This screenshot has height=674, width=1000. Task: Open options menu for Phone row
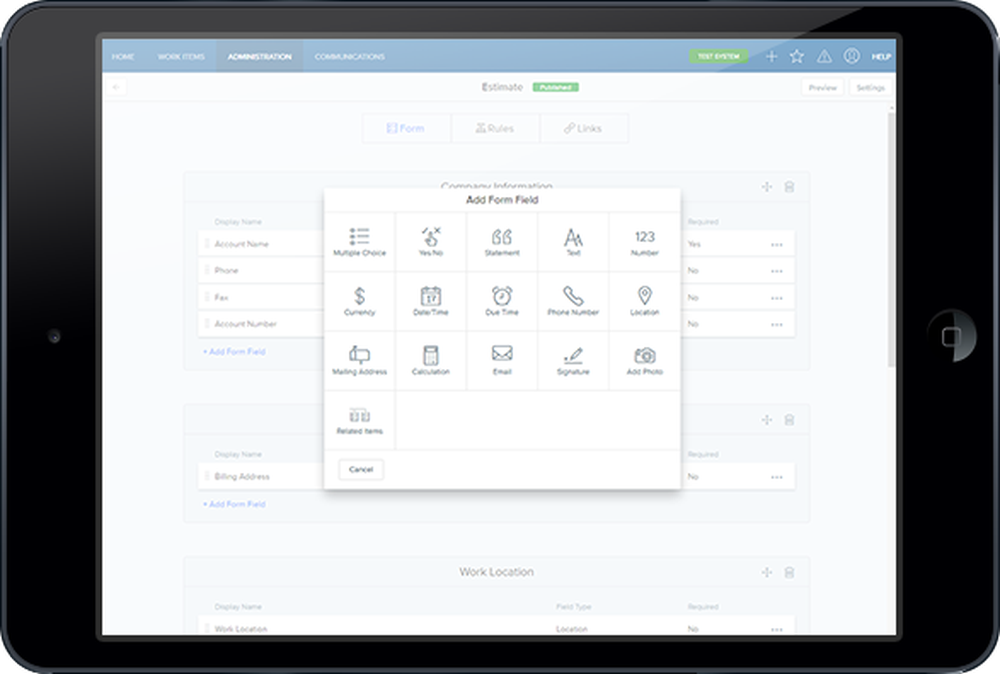[776, 271]
